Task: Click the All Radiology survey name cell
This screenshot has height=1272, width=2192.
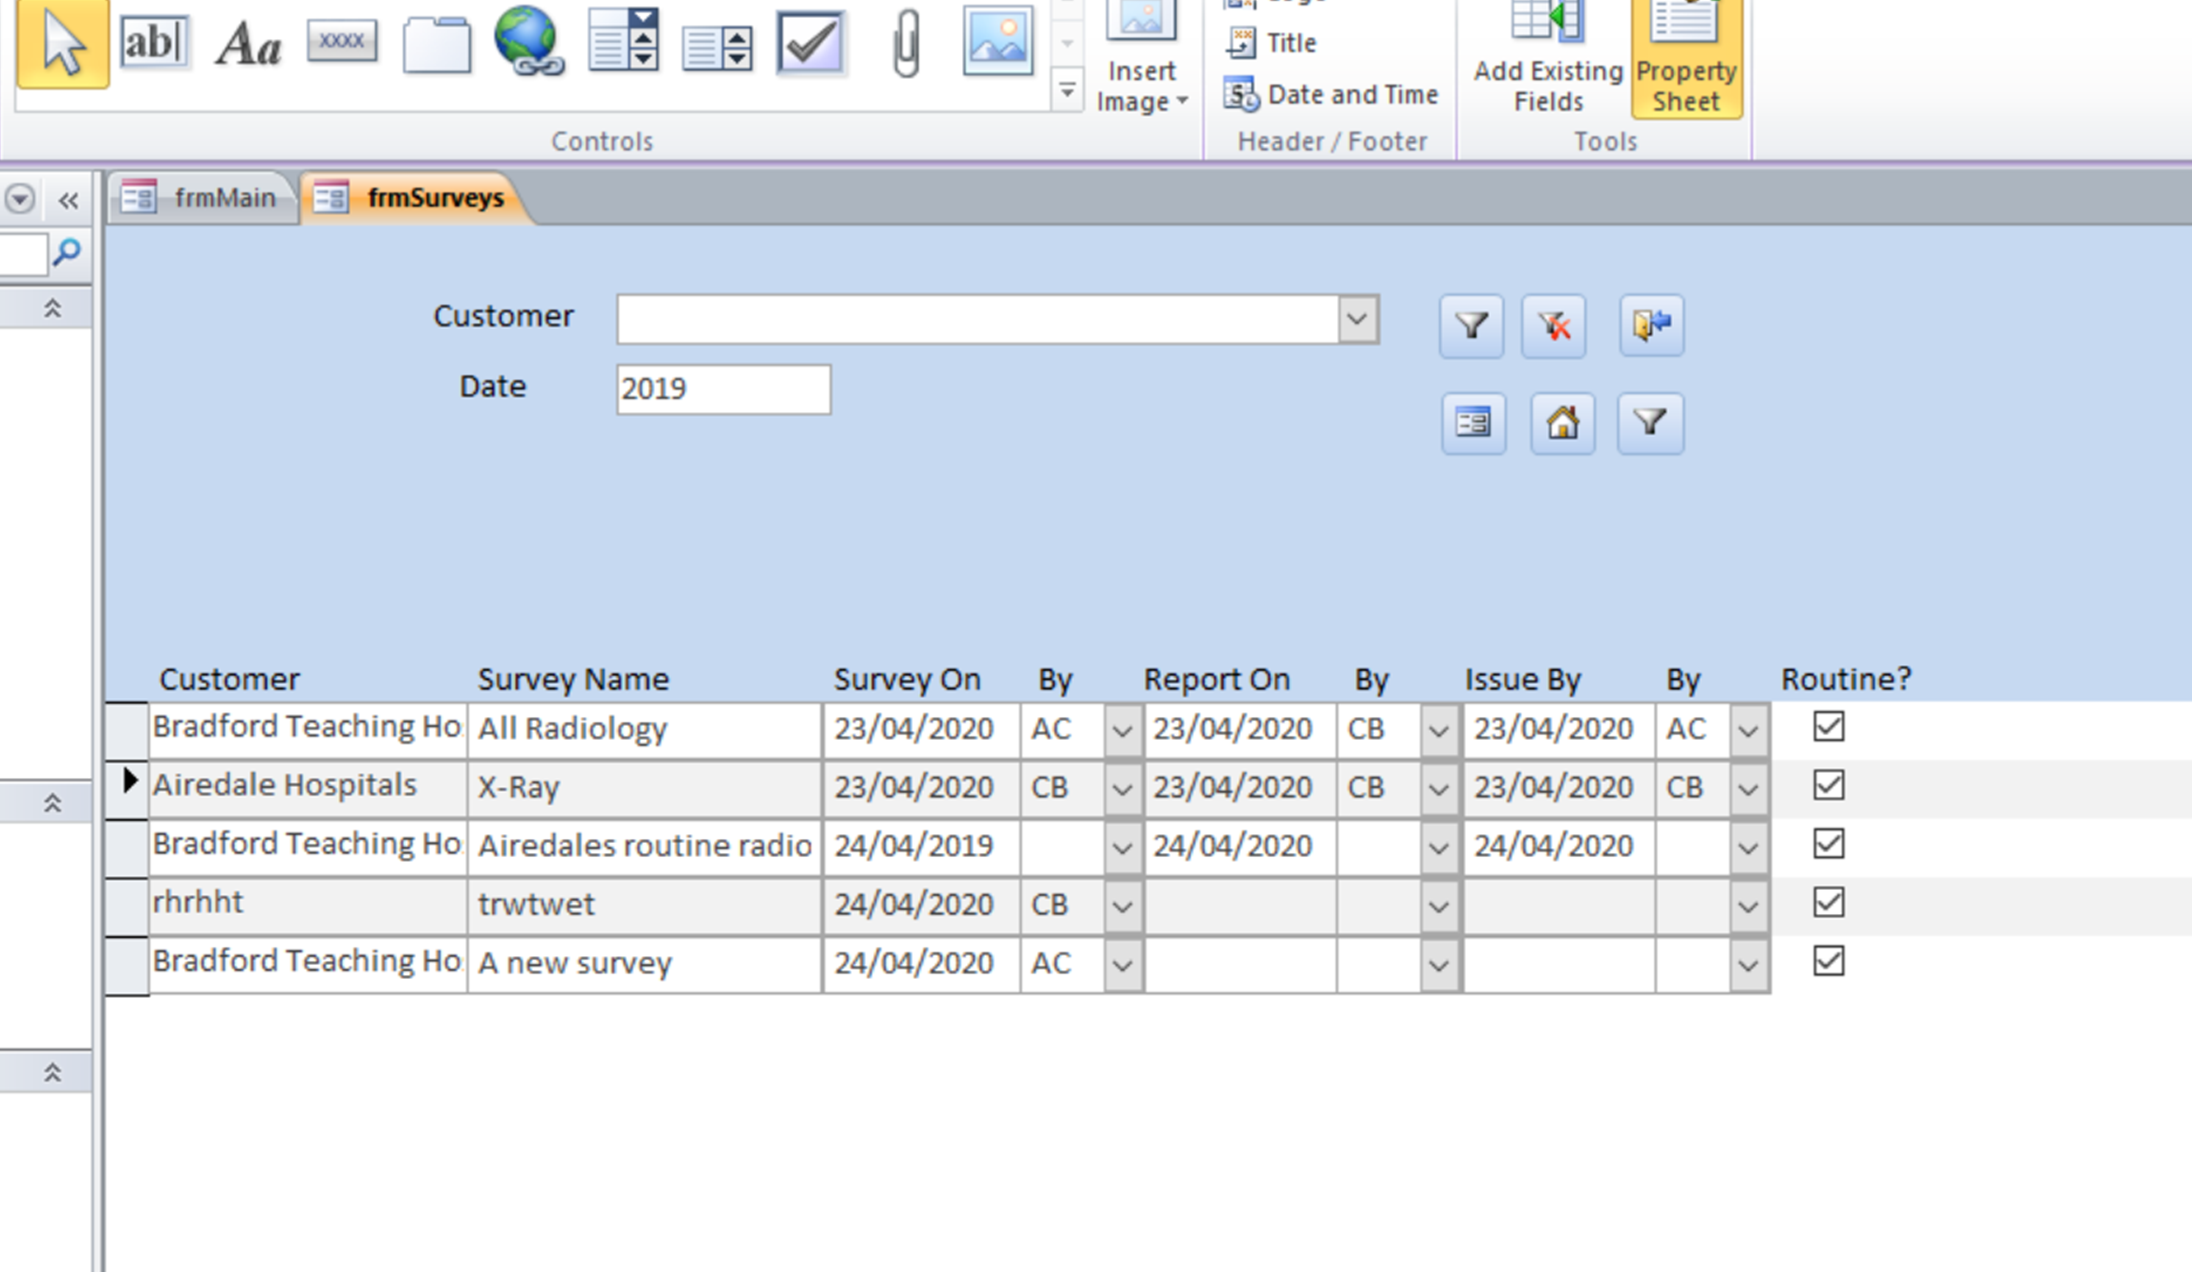Action: pos(645,729)
